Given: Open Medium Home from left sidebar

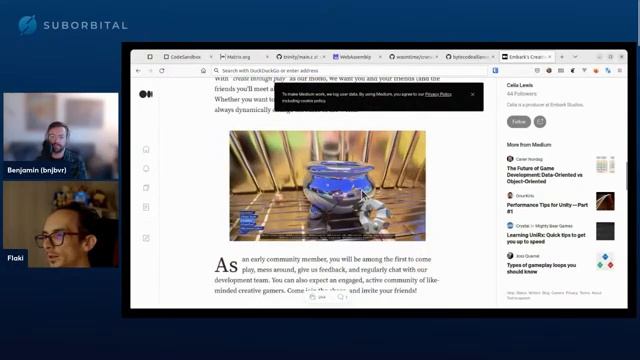Looking at the screenshot, I should click(x=146, y=149).
